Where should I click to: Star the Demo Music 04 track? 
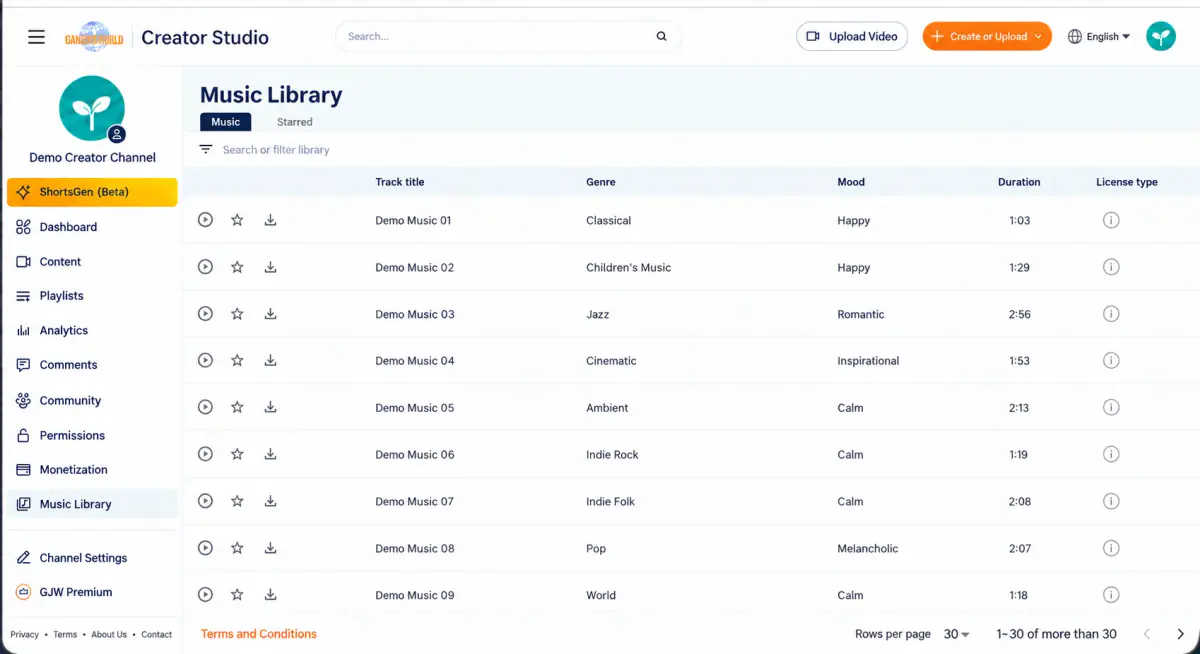(237, 360)
